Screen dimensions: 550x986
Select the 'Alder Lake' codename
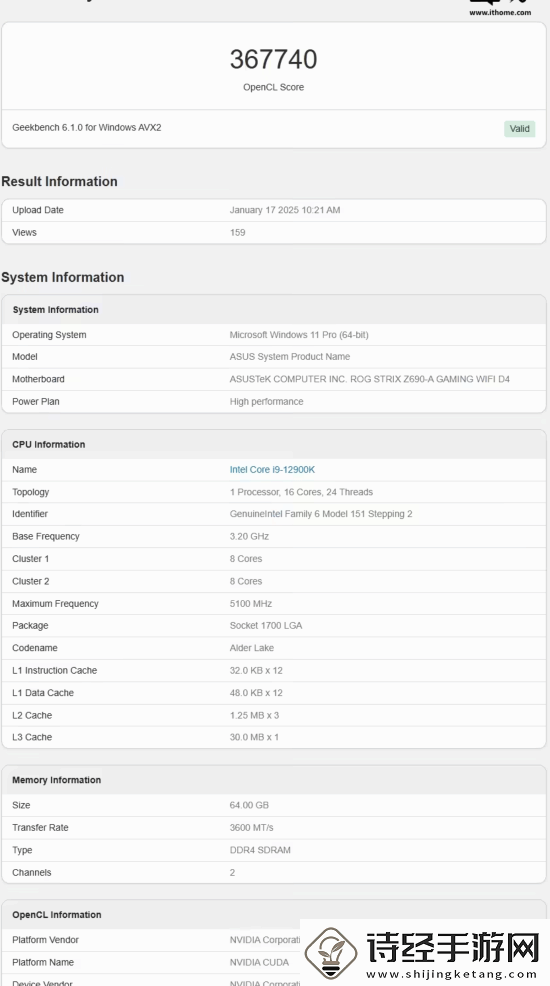pyautogui.click(x=251, y=648)
